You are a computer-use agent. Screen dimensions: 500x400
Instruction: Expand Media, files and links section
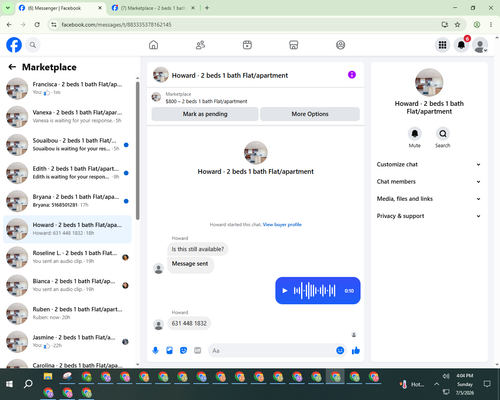(x=429, y=199)
